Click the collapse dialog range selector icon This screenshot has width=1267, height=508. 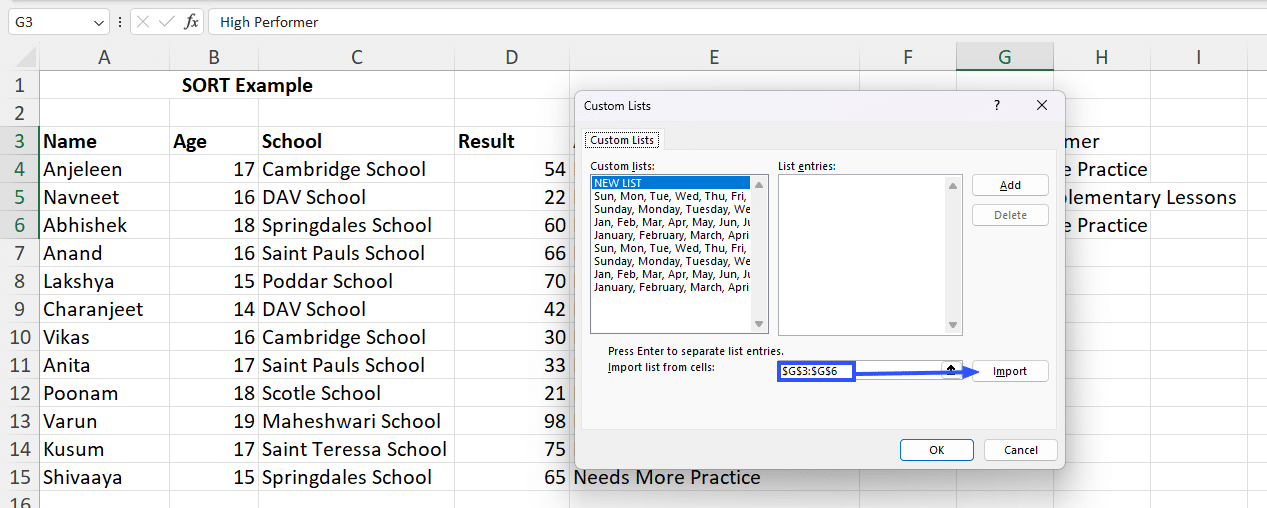tap(951, 371)
